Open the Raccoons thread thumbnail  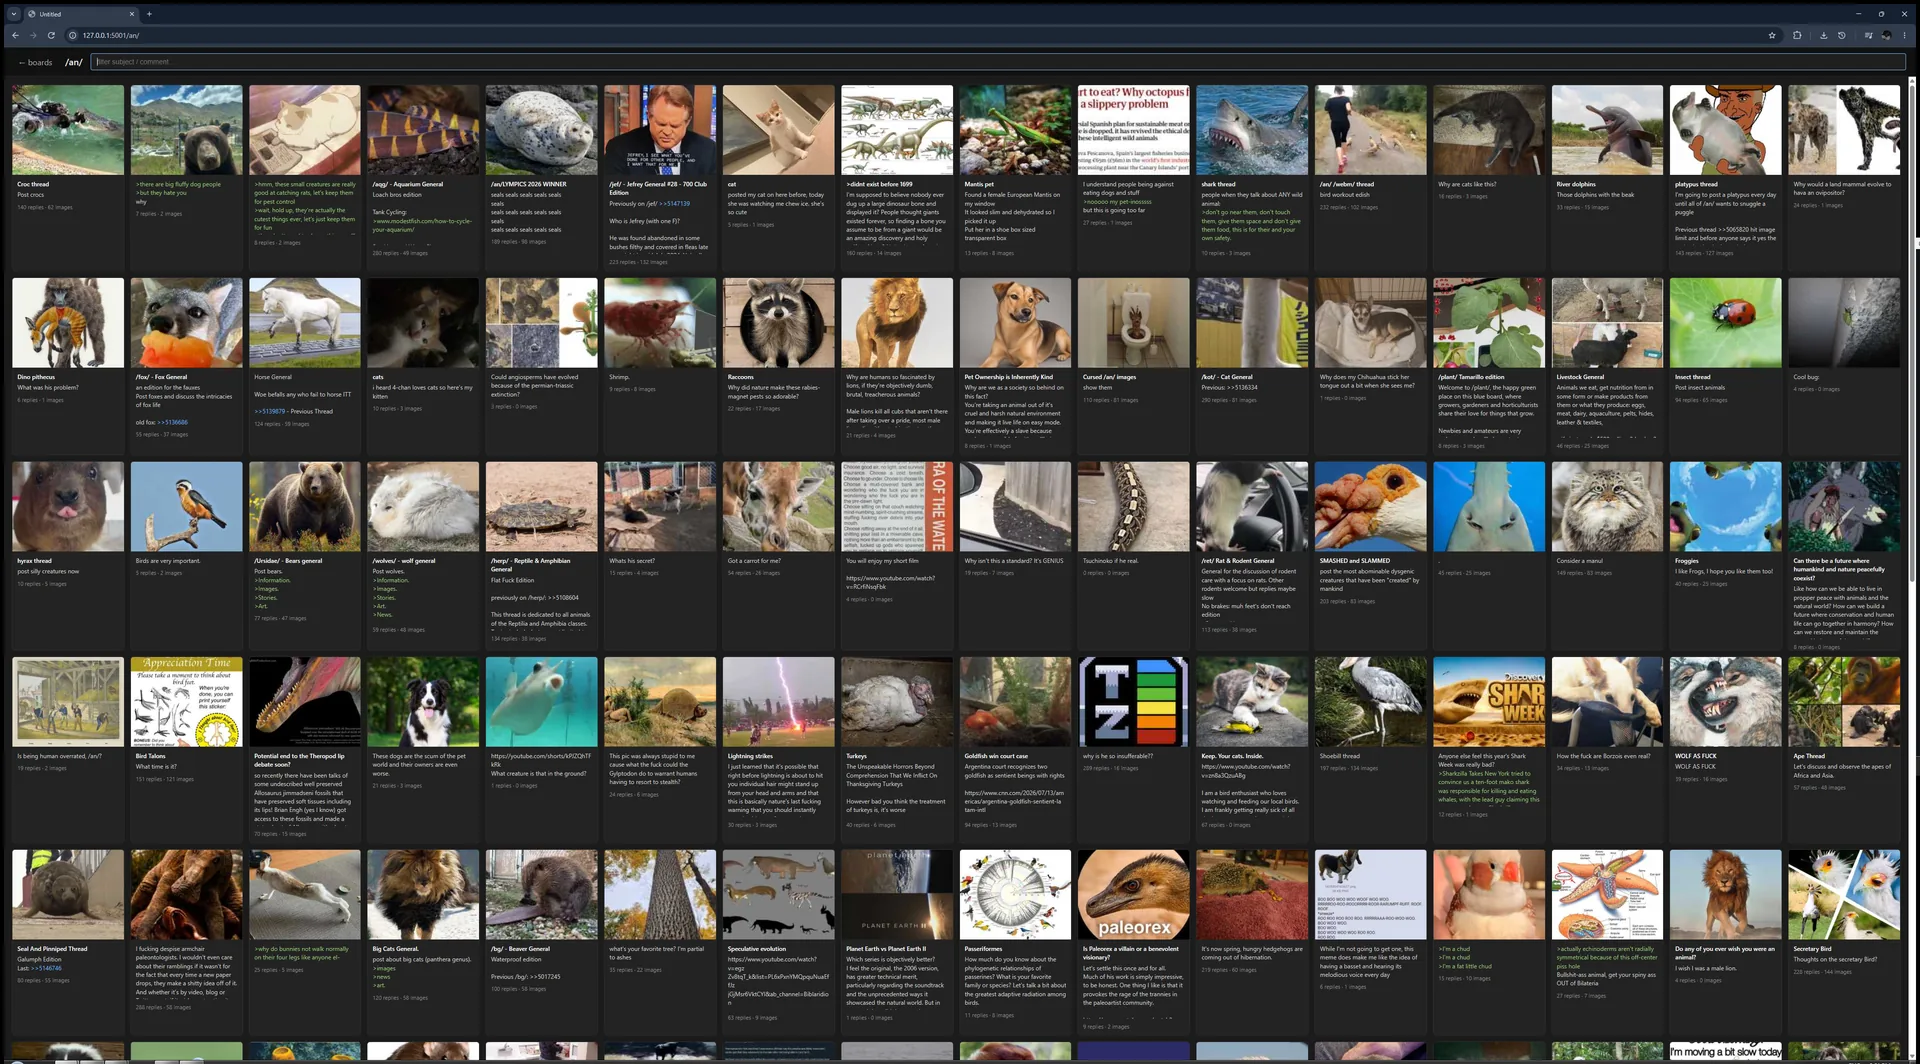[778, 323]
